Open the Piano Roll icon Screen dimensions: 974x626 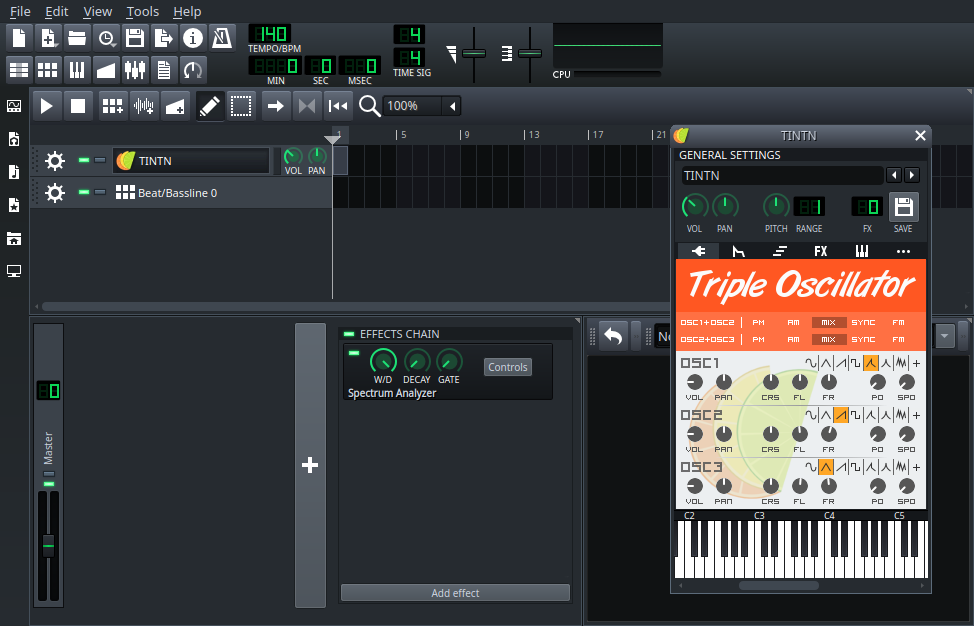click(x=77, y=70)
